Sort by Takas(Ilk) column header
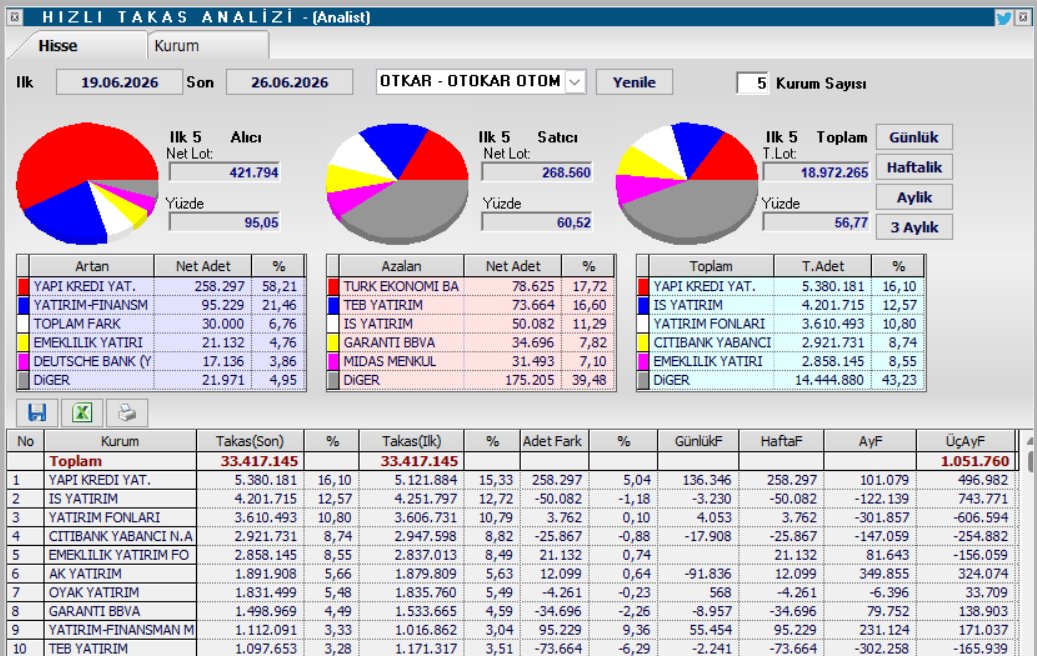The height and width of the screenshot is (656, 1037). point(411,441)
